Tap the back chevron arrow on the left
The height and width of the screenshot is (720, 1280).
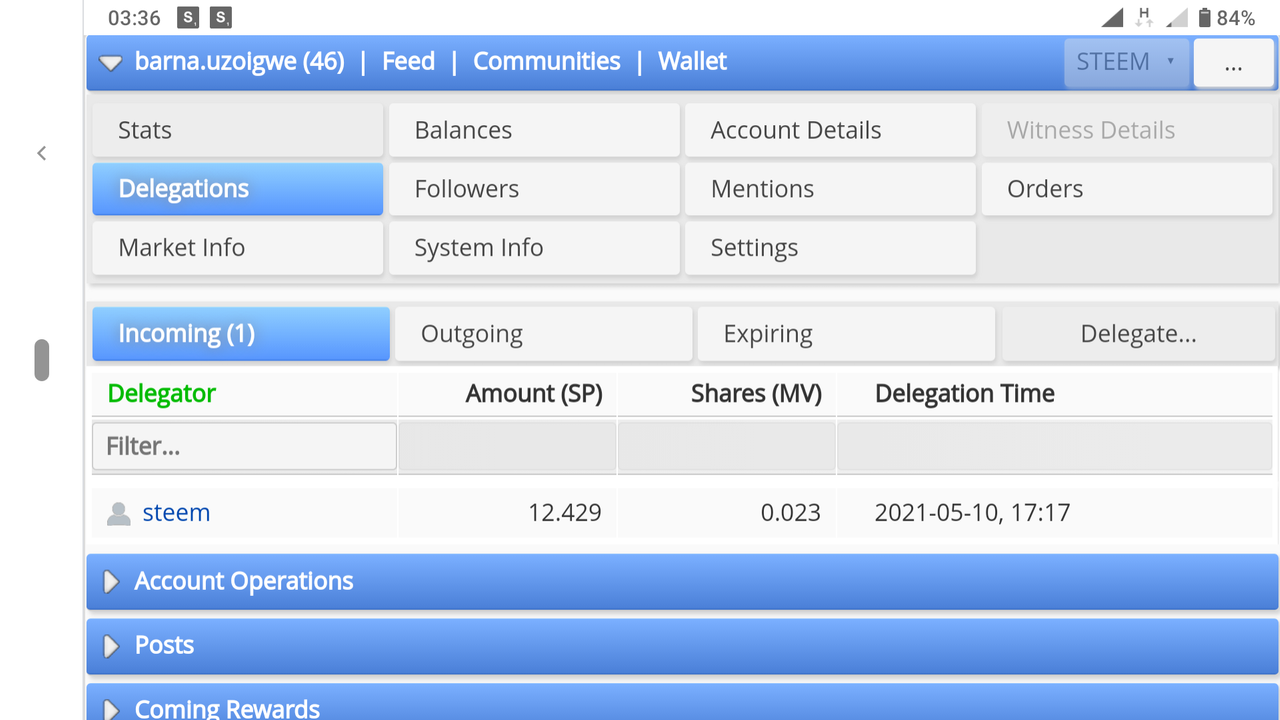[x=41, y=153]
